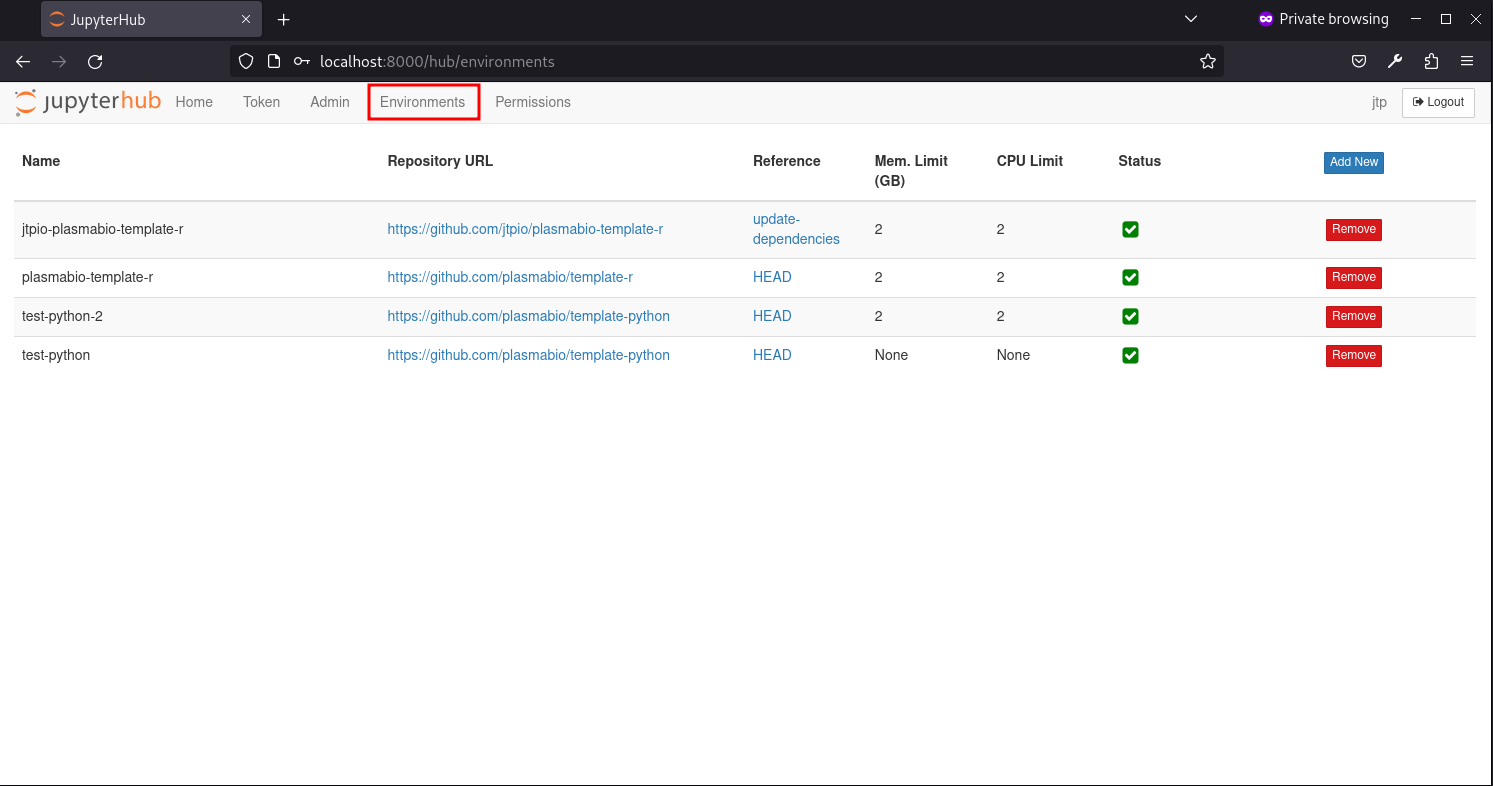Click the status checkmark for test-python

(x=1130, y=355)
